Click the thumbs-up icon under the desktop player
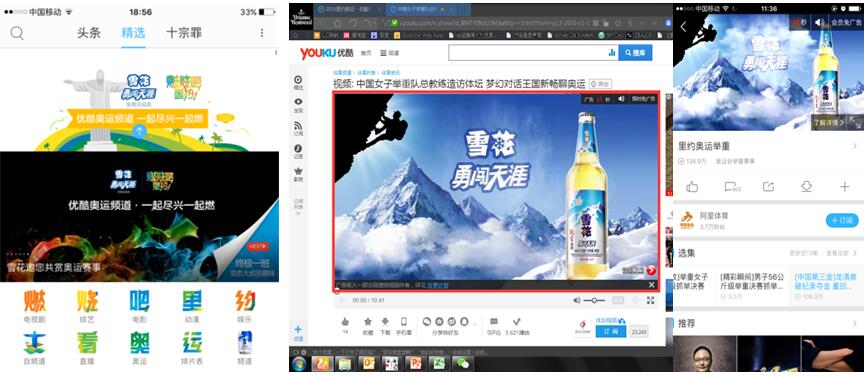Image resolution: width=868 pixels, height=376 pixels. (345, 321)
